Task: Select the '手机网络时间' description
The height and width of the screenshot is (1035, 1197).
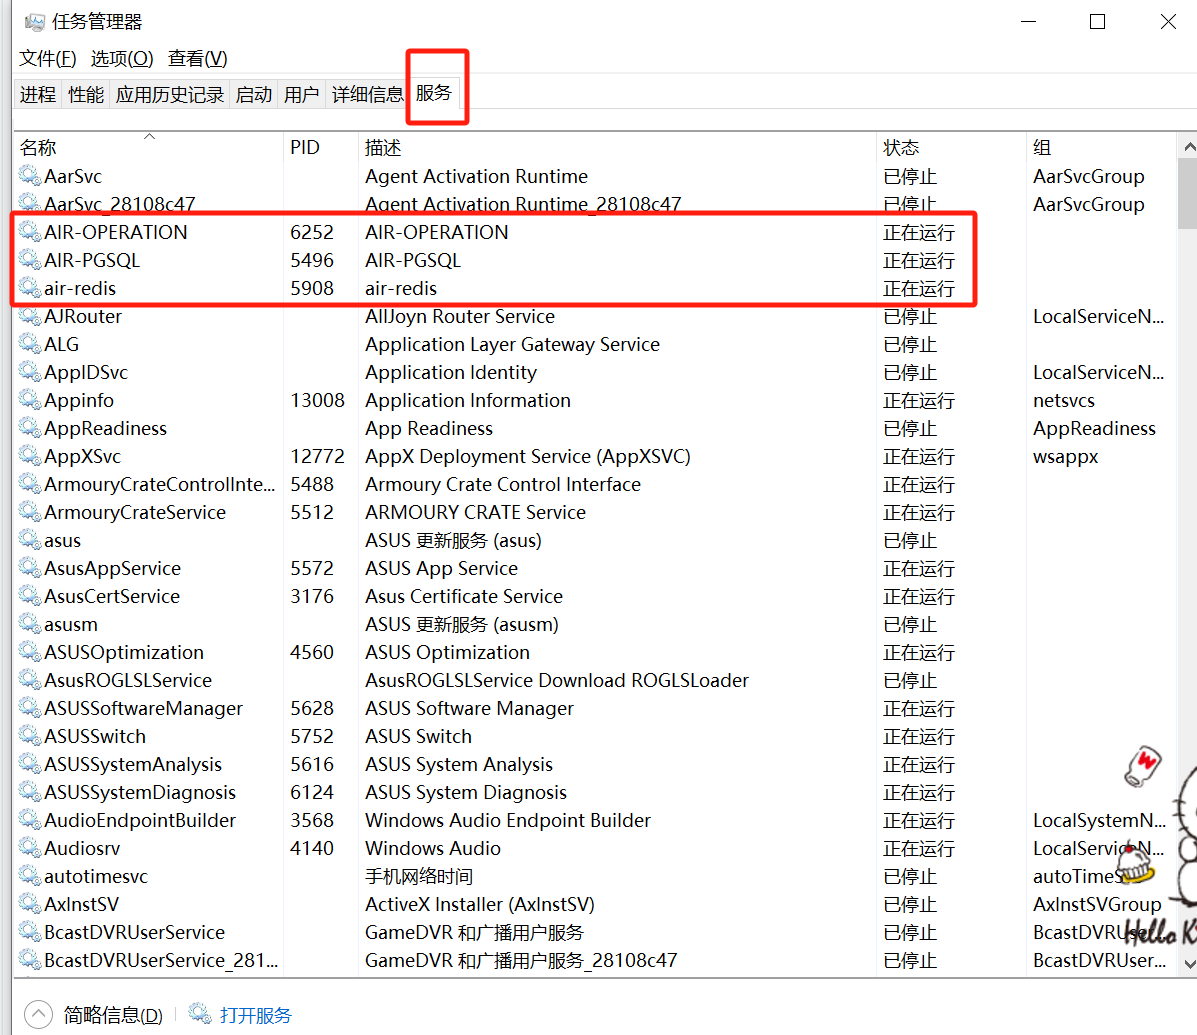Action: click(x=419, y=876)
